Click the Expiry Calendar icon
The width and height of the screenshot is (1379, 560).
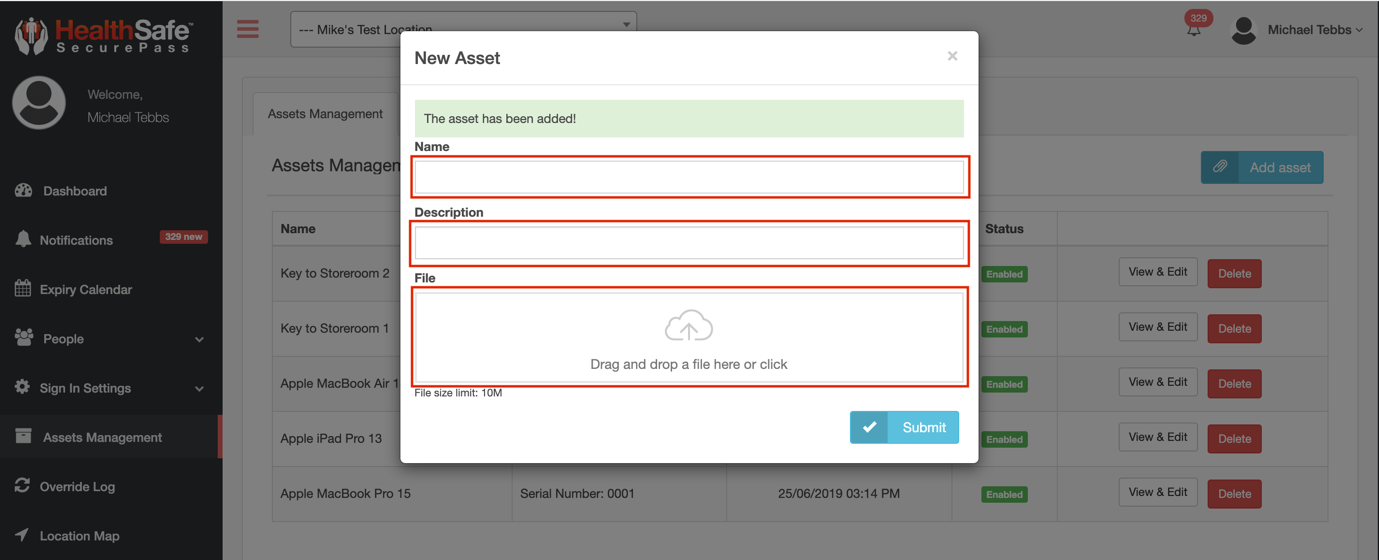[23, 289]
